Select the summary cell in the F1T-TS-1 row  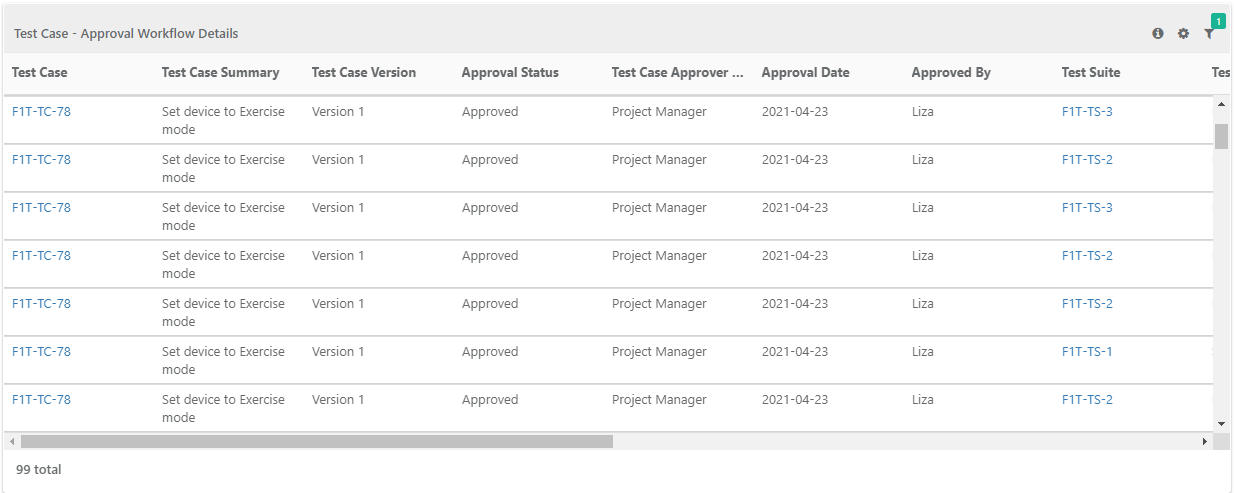pyautogui.click(x=223, y=360)
